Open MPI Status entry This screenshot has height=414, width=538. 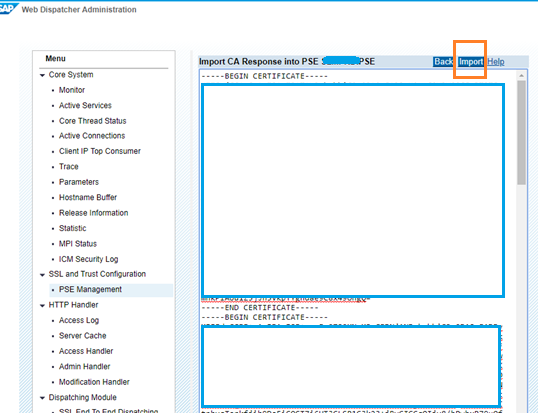click(x=78, y=244)
